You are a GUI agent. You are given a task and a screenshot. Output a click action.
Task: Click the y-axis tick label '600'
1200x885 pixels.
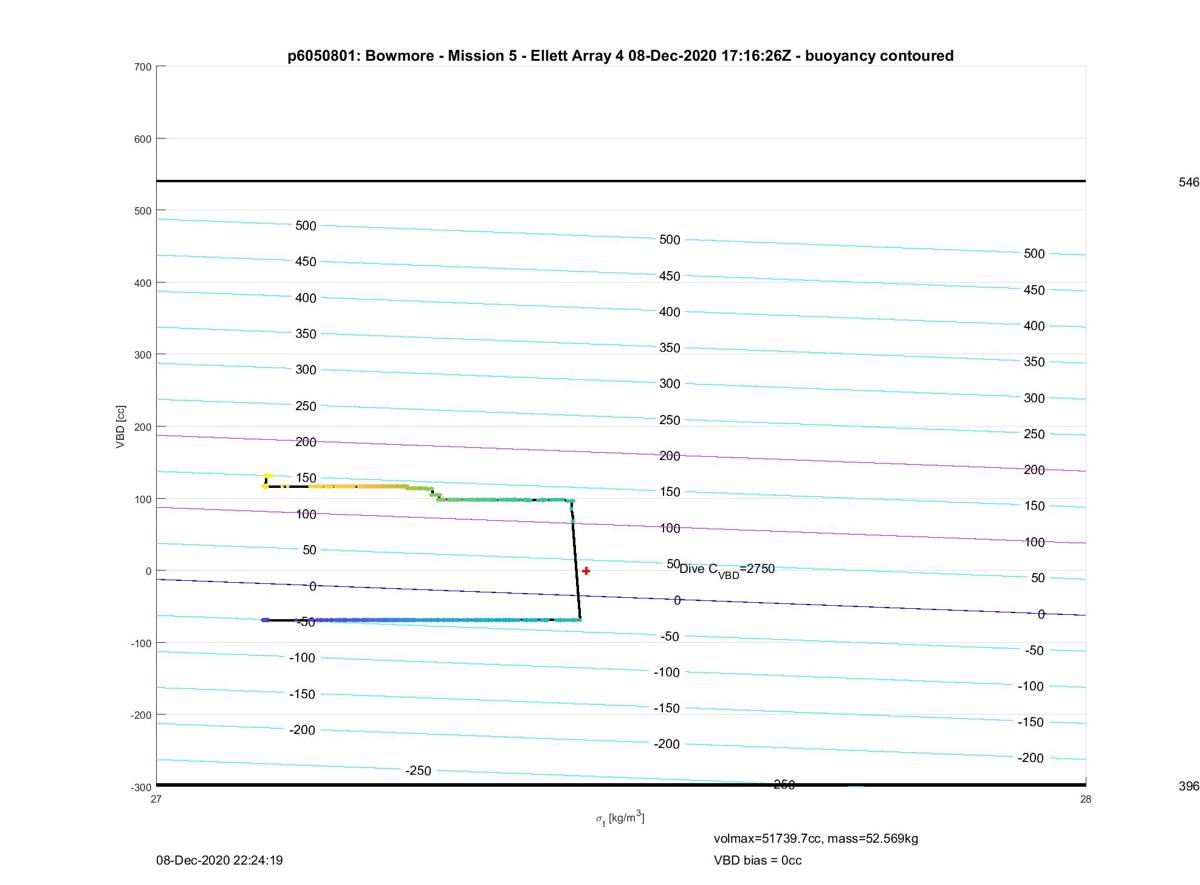(x=142, y=139)
